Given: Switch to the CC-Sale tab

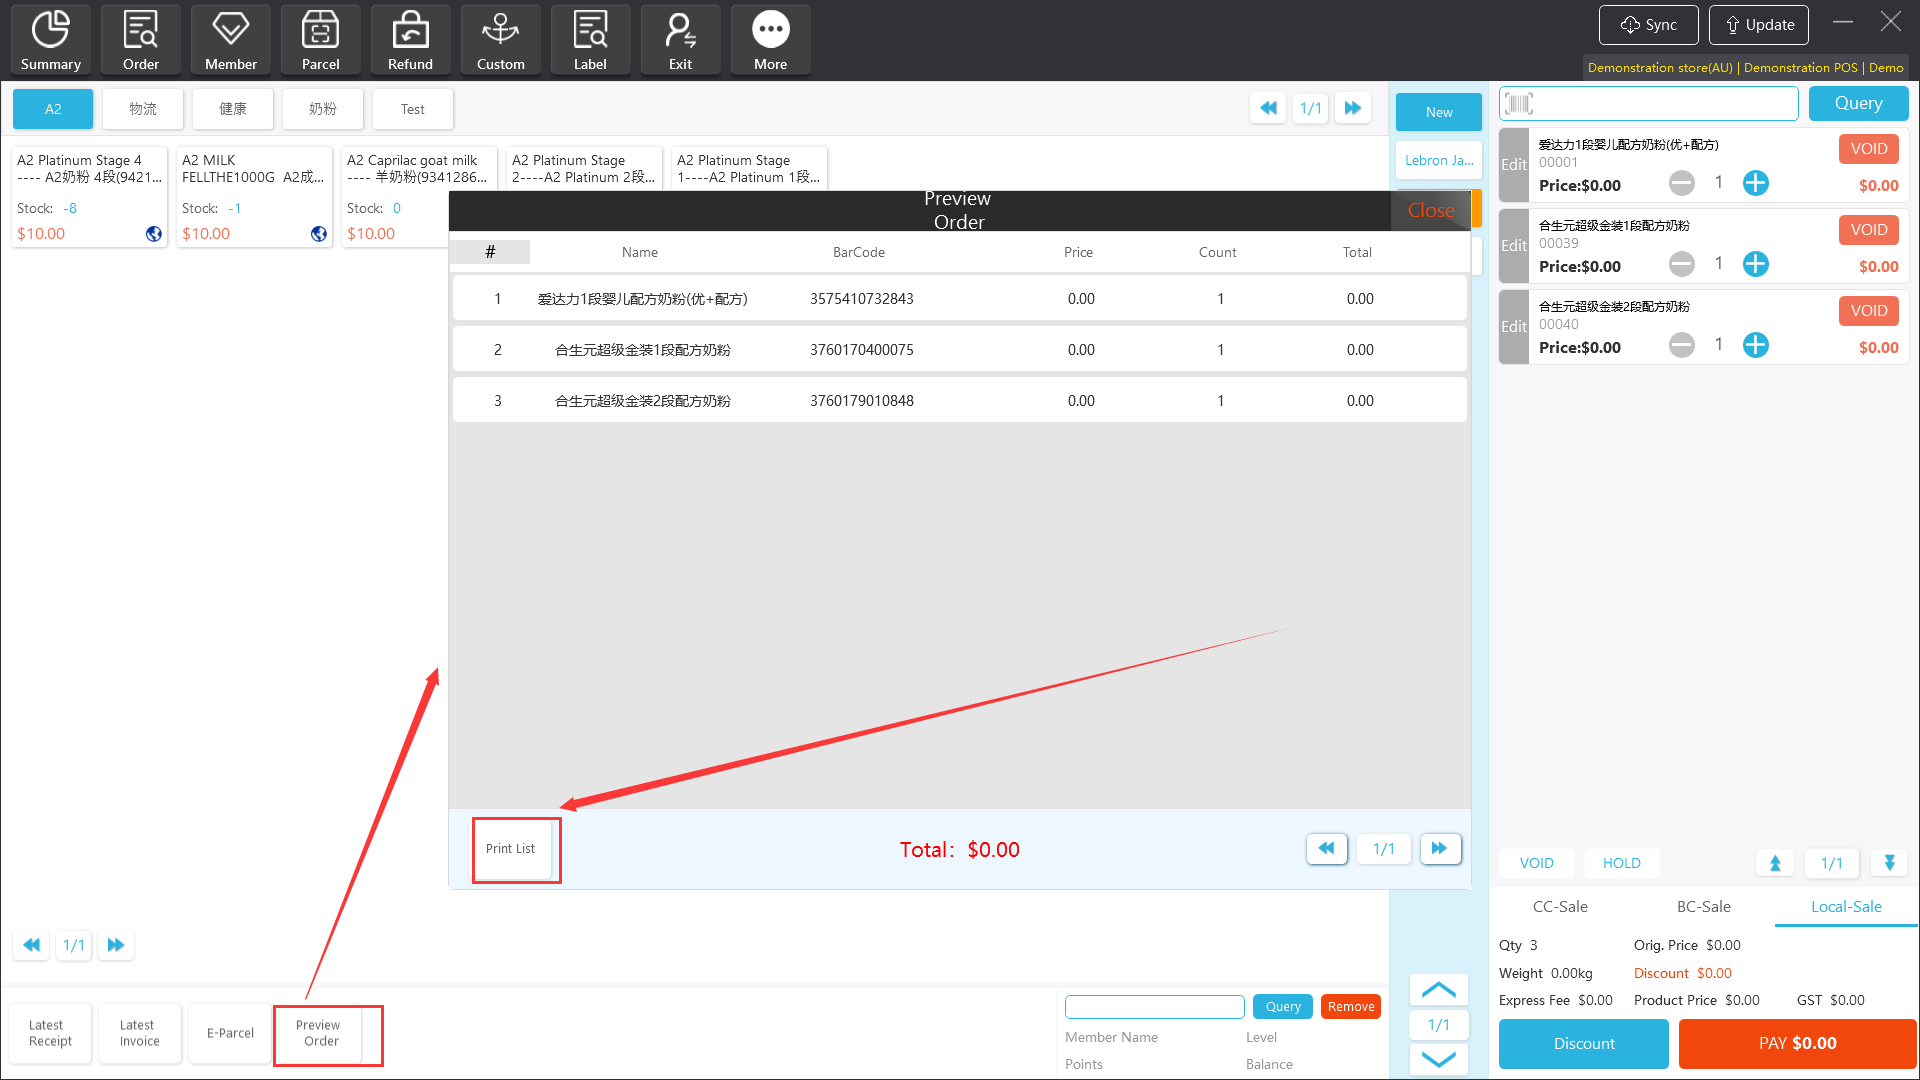Looking at the screenshot, I should 1560,907.
